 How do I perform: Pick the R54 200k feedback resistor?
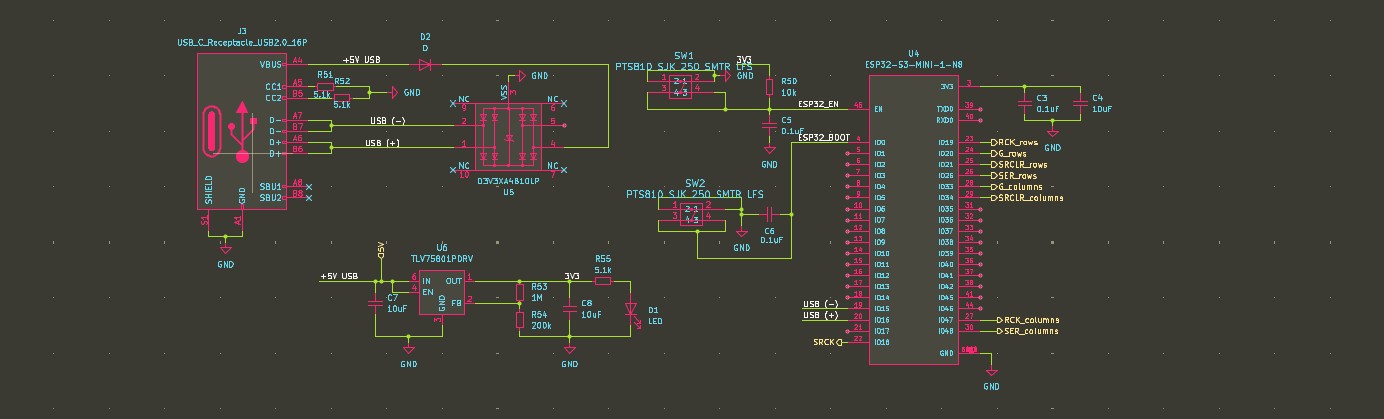(520, 319)
